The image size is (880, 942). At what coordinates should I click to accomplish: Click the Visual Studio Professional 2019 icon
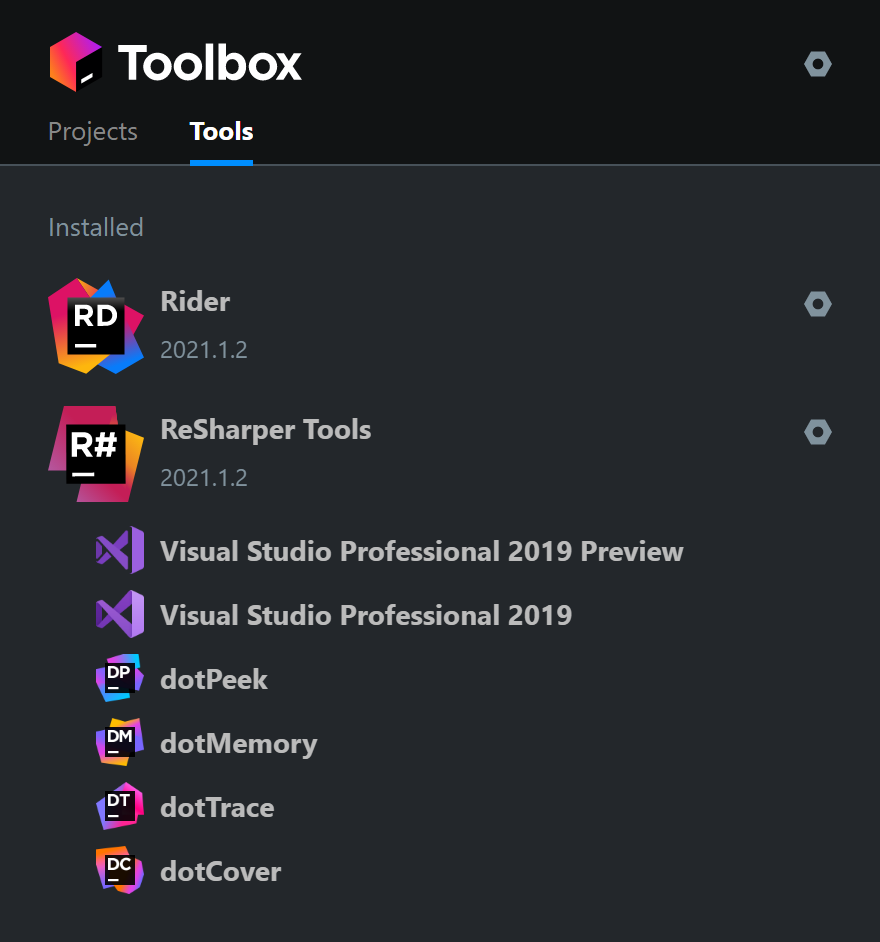(x=120, y=614)
